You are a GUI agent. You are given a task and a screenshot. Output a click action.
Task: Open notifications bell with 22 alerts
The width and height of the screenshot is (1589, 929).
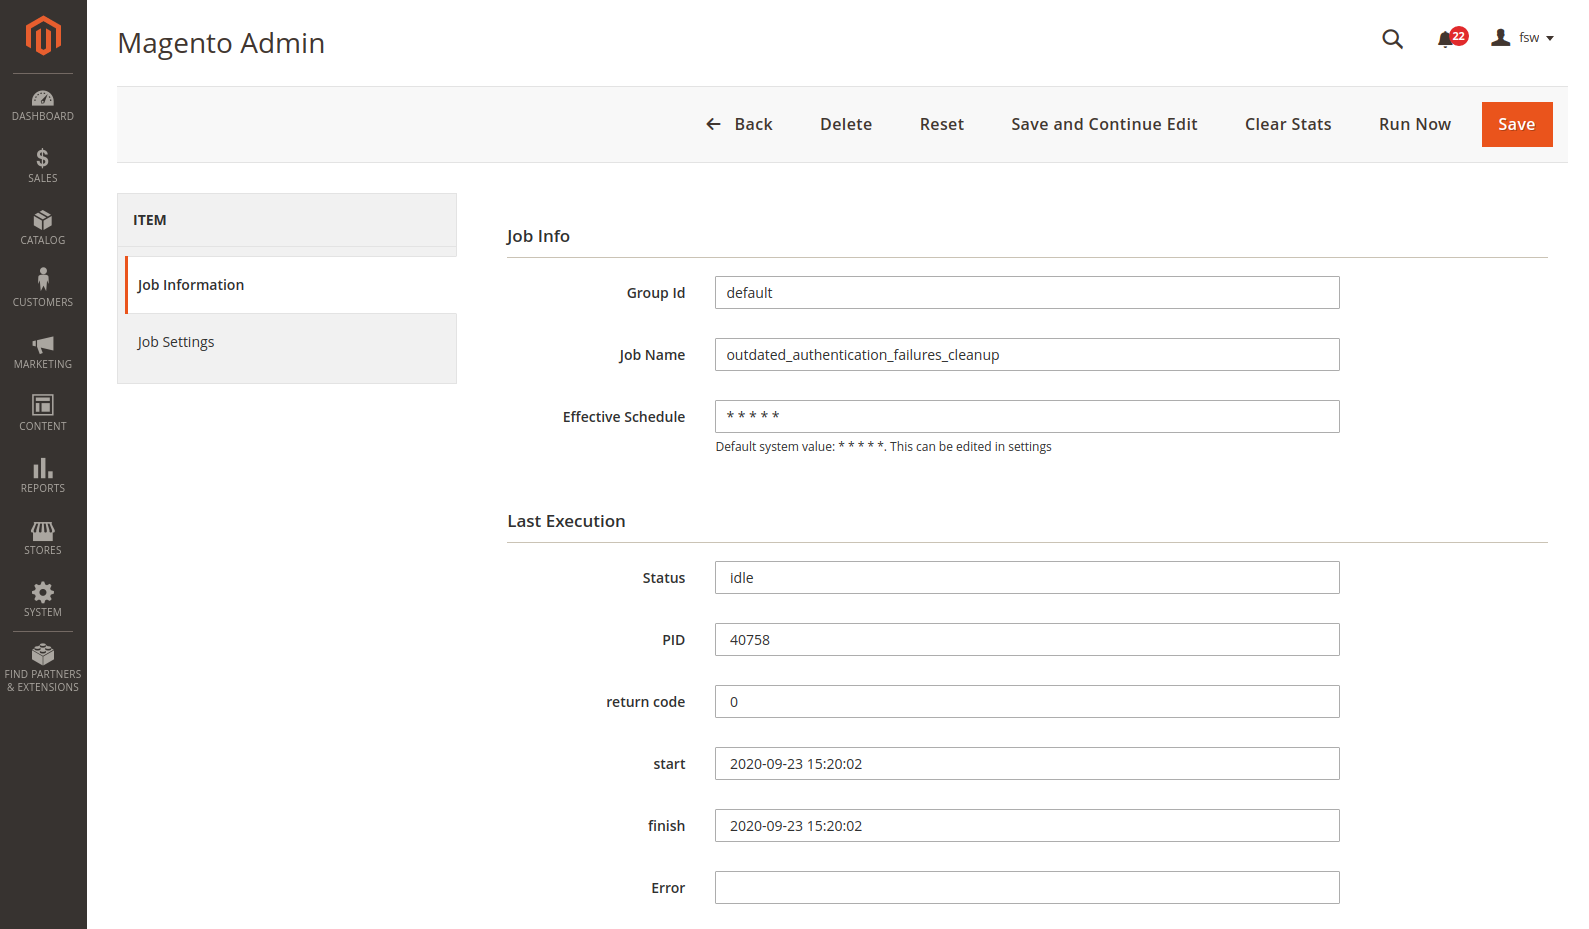1447,39
